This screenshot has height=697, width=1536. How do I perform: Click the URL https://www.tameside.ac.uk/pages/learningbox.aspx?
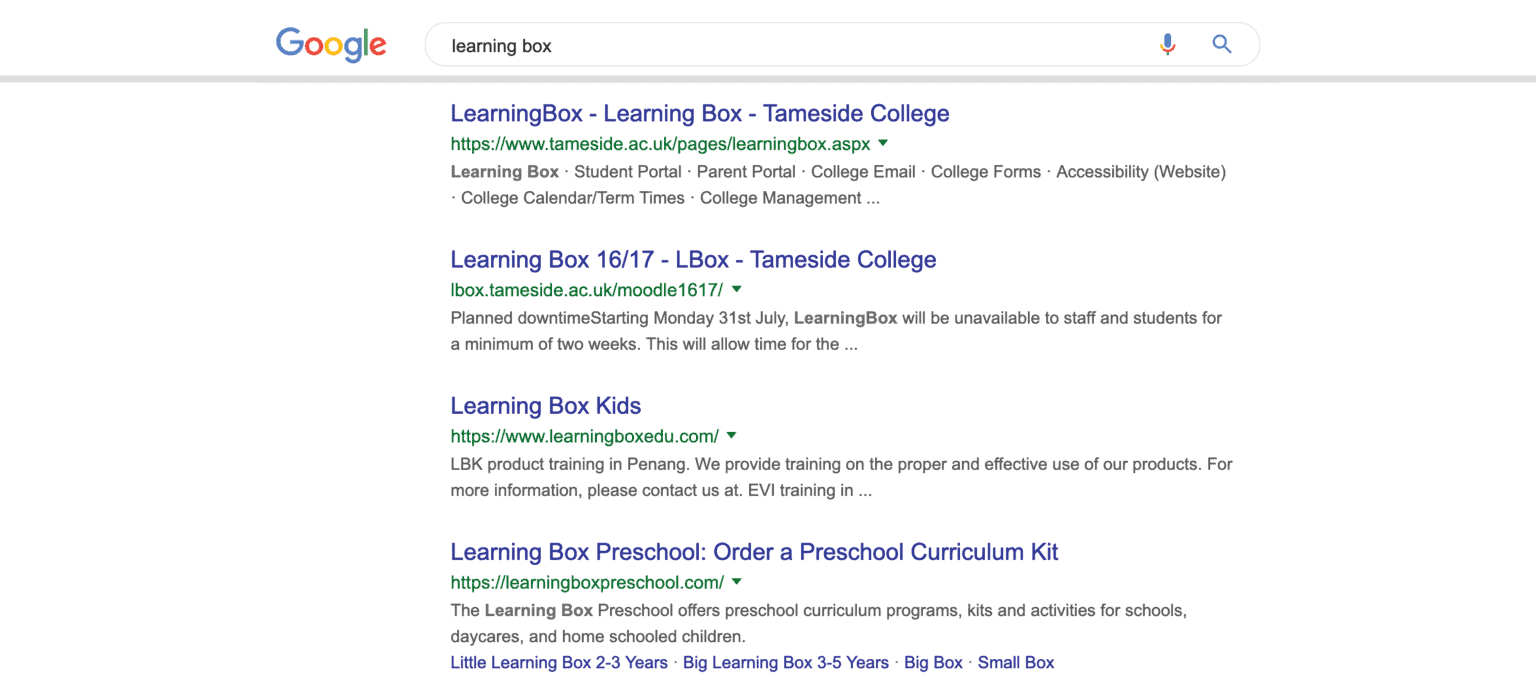coord(661,144)
